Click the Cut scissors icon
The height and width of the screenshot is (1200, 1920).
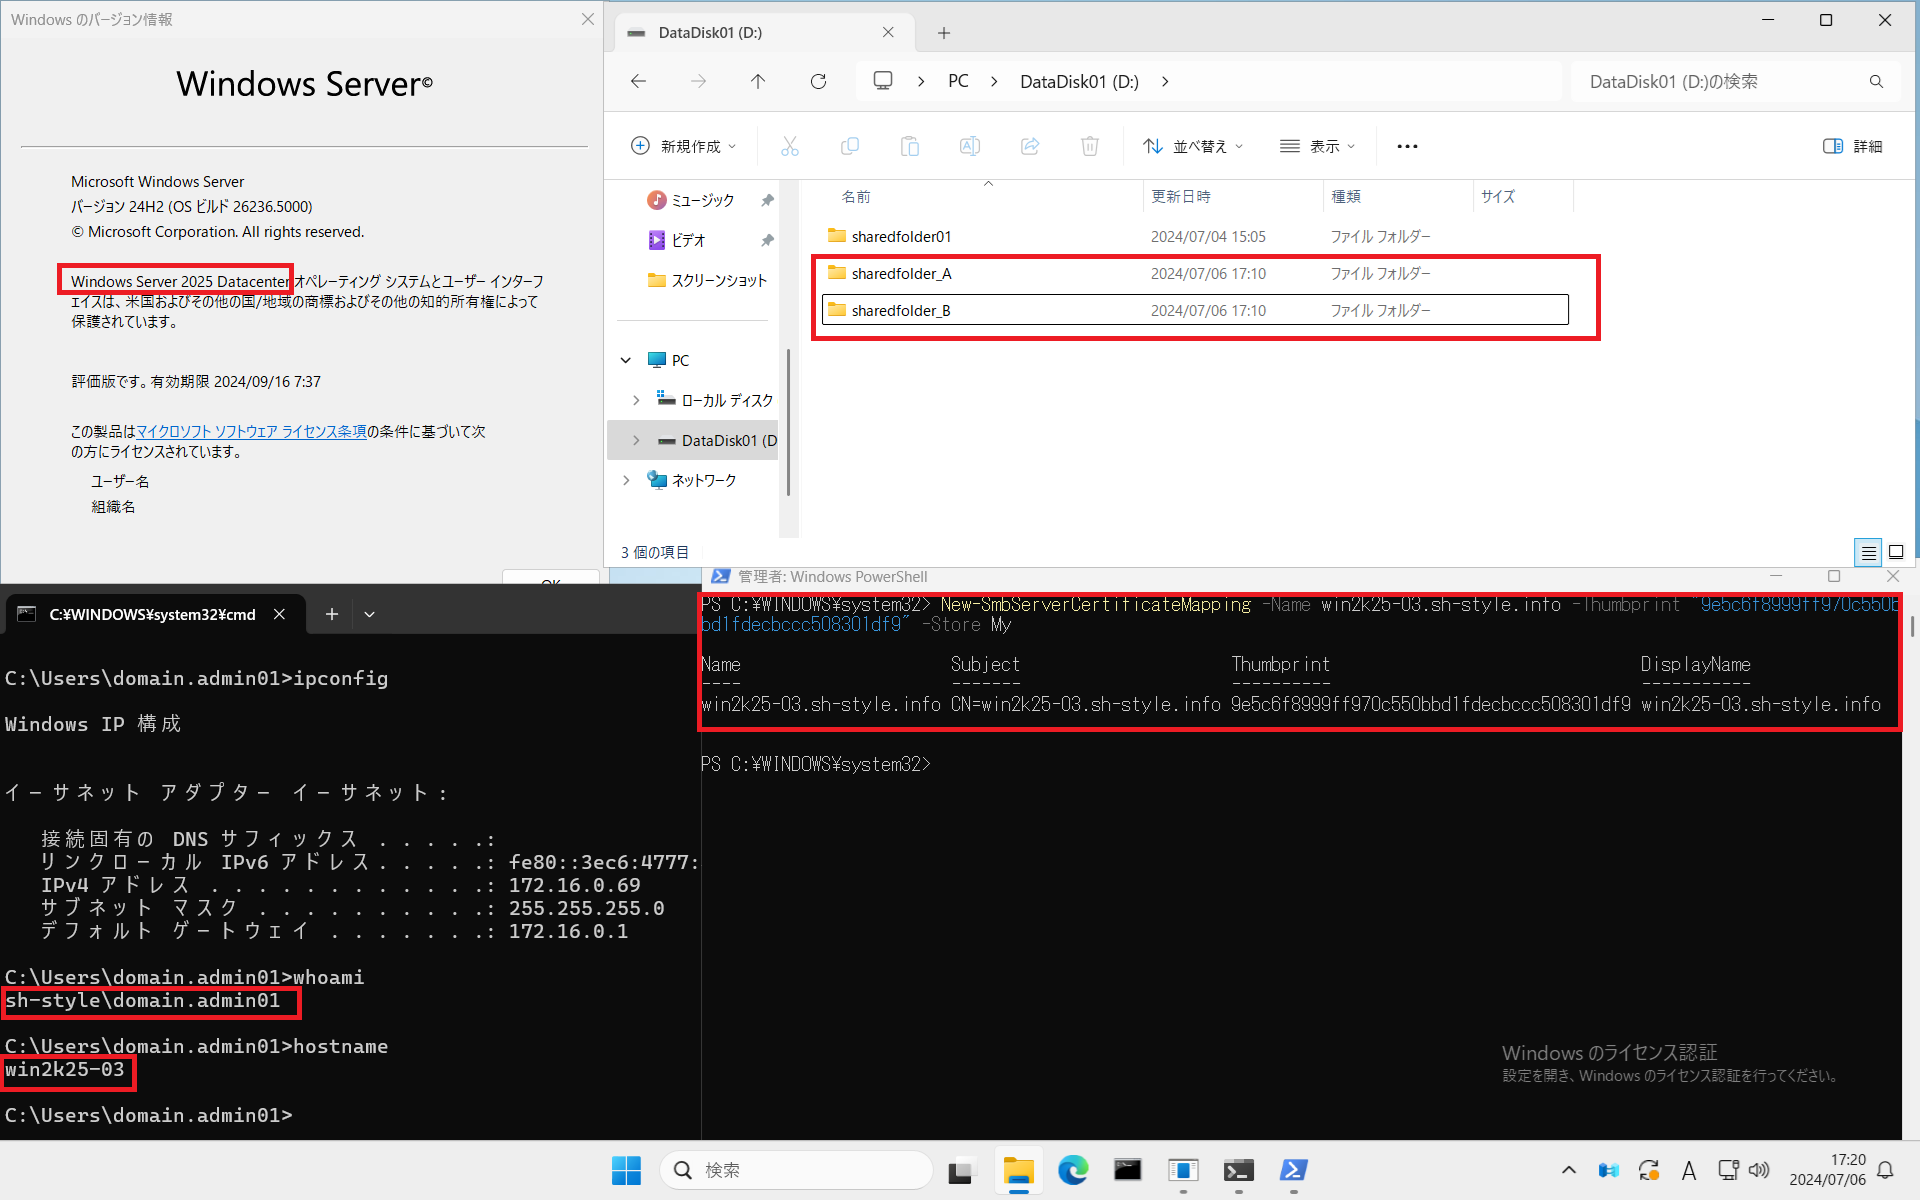(790, 146)
